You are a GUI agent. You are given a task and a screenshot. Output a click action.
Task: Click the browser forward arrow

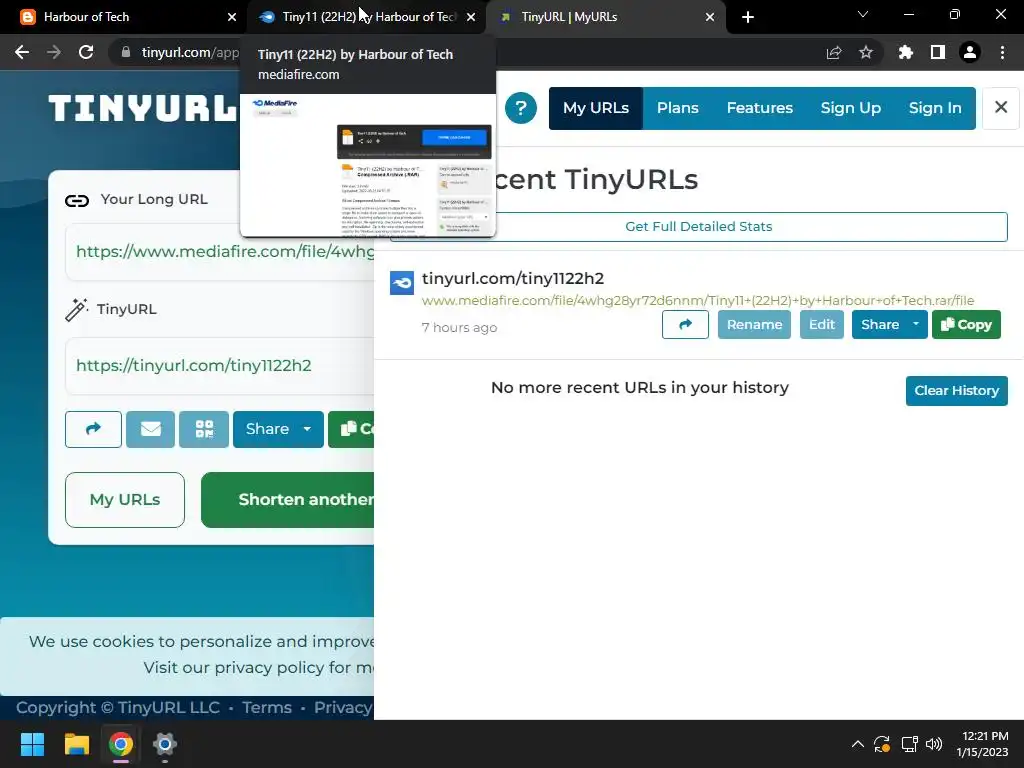(54, 52)
